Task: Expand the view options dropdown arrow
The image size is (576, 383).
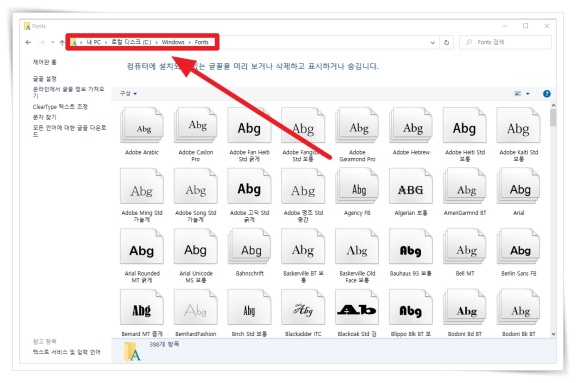Action: pyautogui.click(x=528, y=94)
